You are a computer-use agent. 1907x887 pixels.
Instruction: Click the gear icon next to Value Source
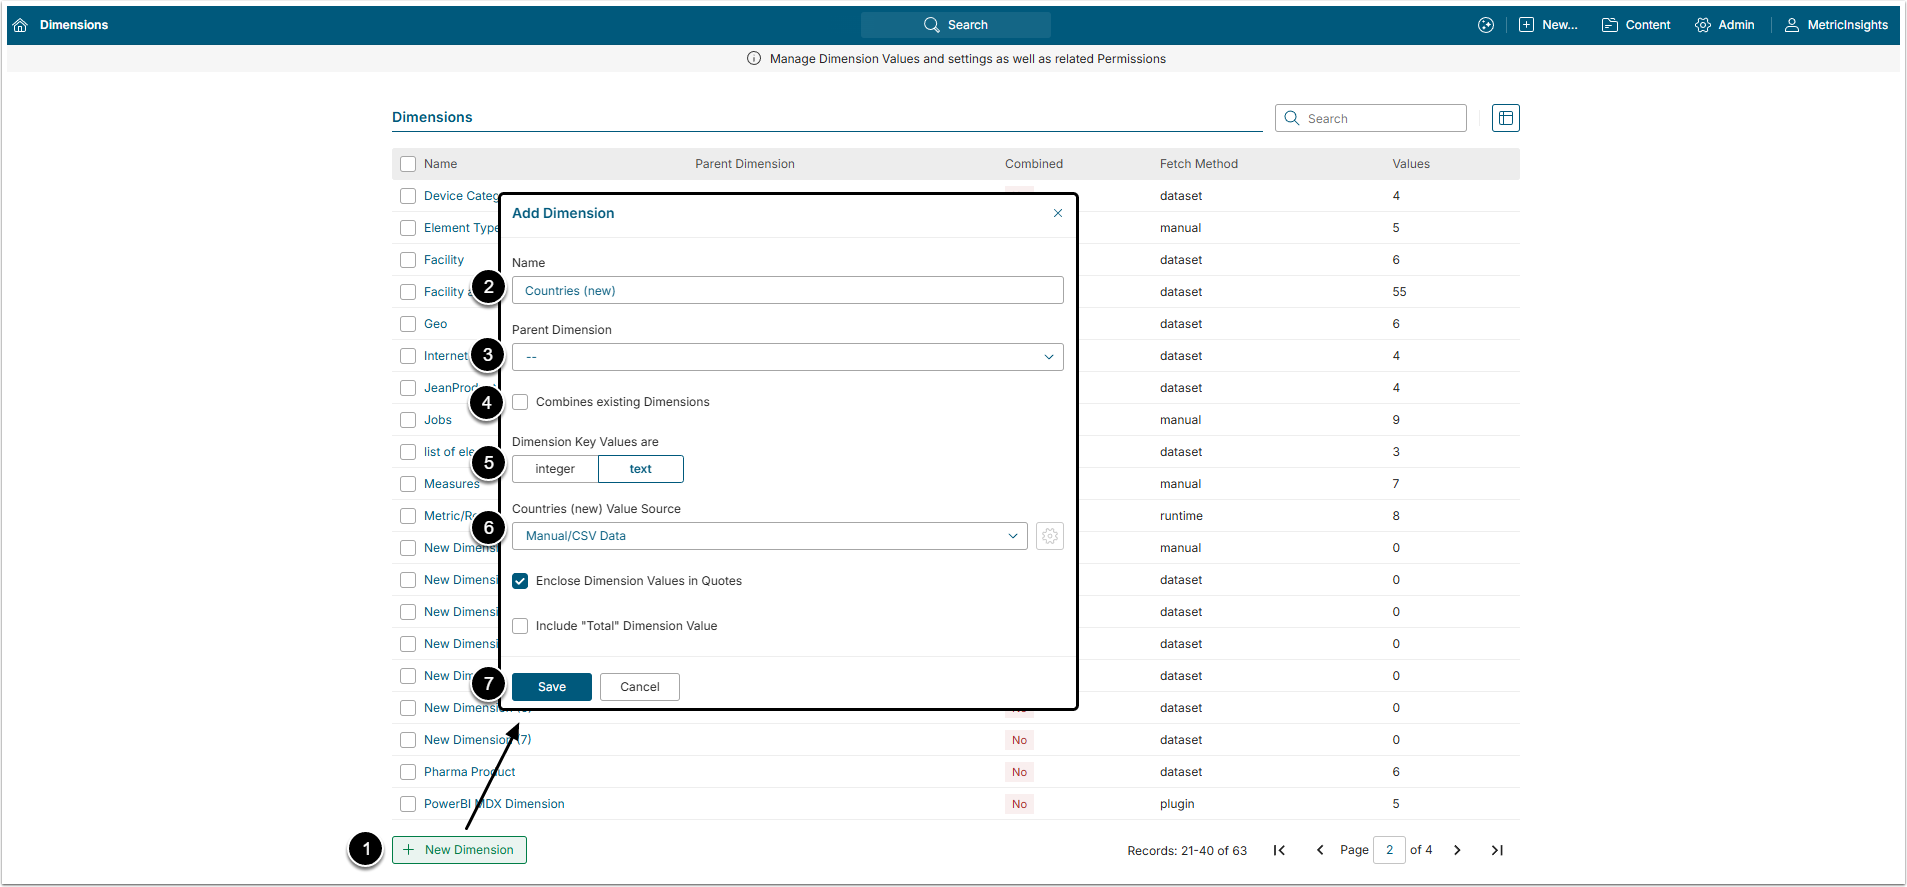coord(1049,536)
